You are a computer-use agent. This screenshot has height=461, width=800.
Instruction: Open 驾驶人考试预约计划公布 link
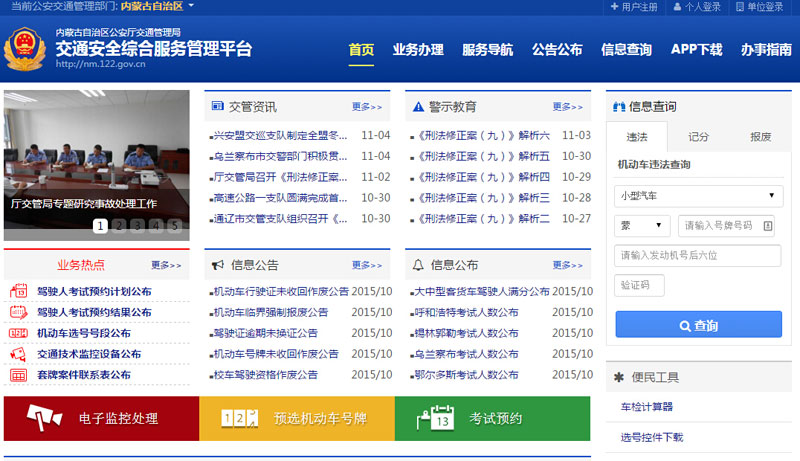coord(94,292)
